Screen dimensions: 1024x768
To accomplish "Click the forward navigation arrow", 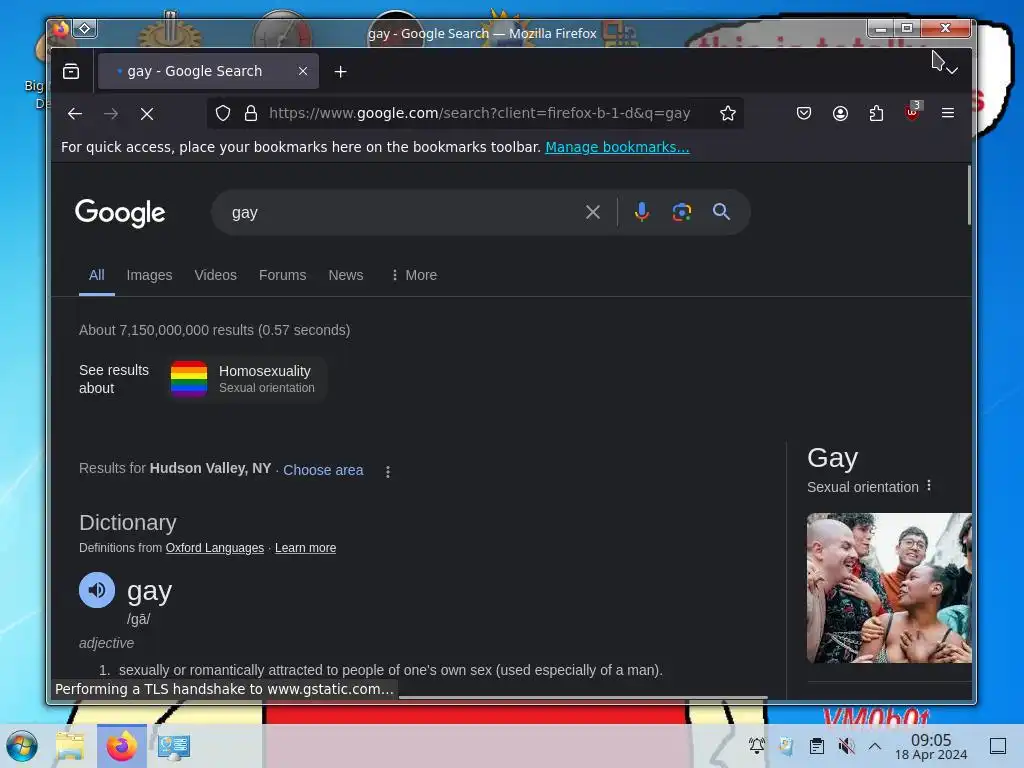I will click(x=111, y=114).
